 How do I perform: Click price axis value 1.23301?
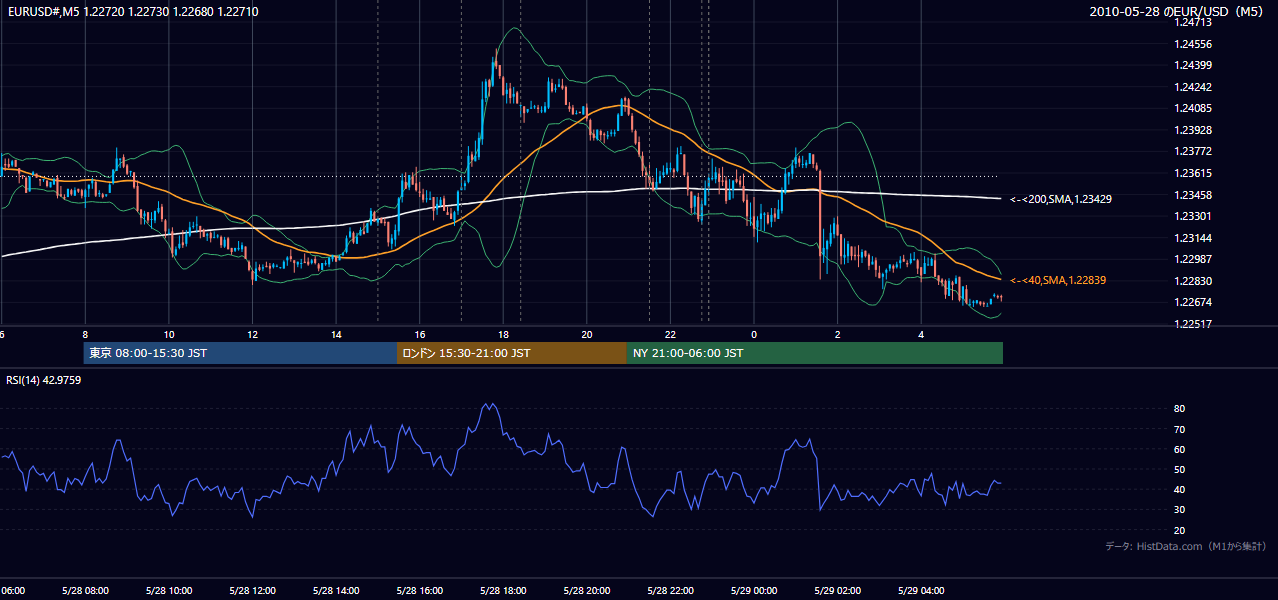coord(1195,216)
